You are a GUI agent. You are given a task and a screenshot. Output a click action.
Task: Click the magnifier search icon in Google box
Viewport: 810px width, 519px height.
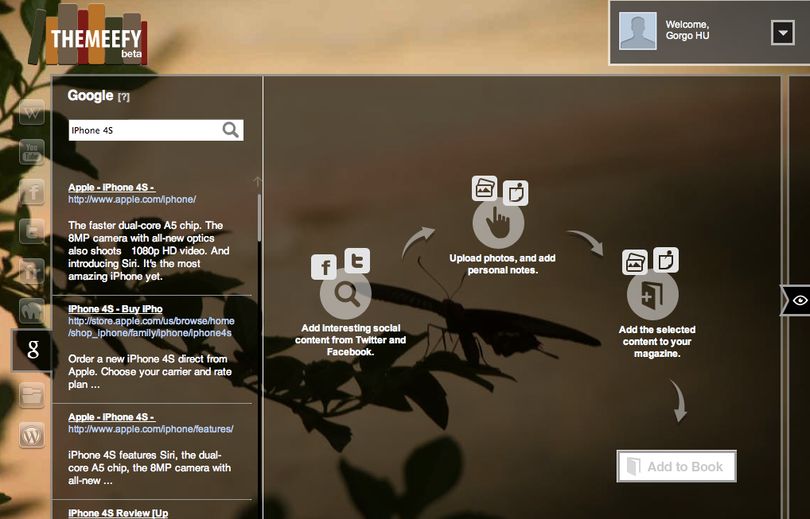point(230,130)
